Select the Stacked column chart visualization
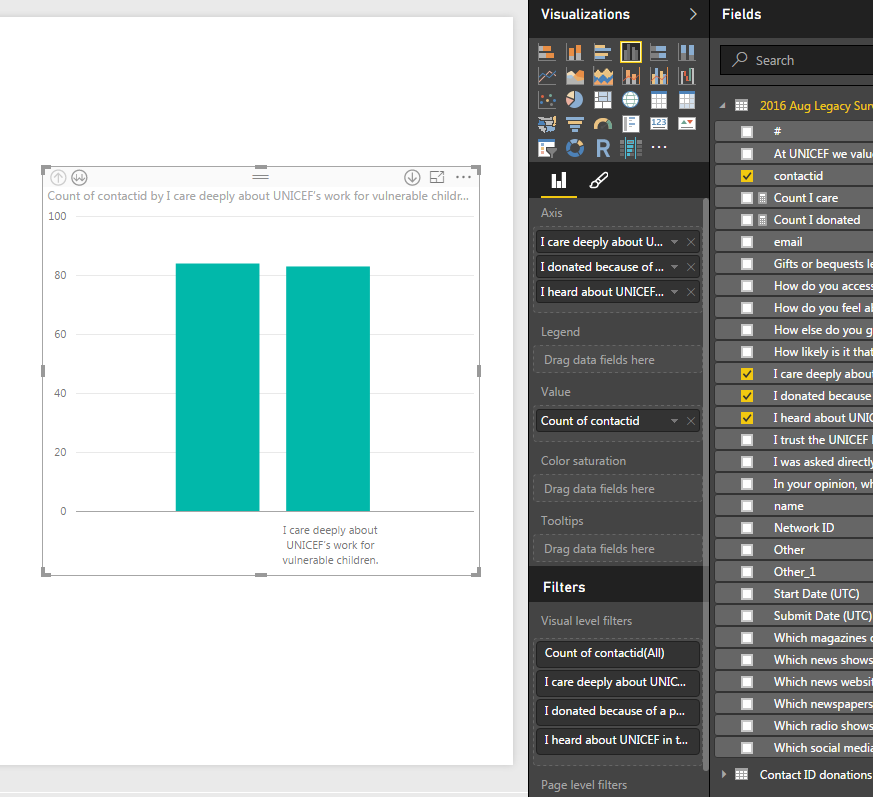The image size is (873, 797). pyautogui.click(x=575, y=52)
